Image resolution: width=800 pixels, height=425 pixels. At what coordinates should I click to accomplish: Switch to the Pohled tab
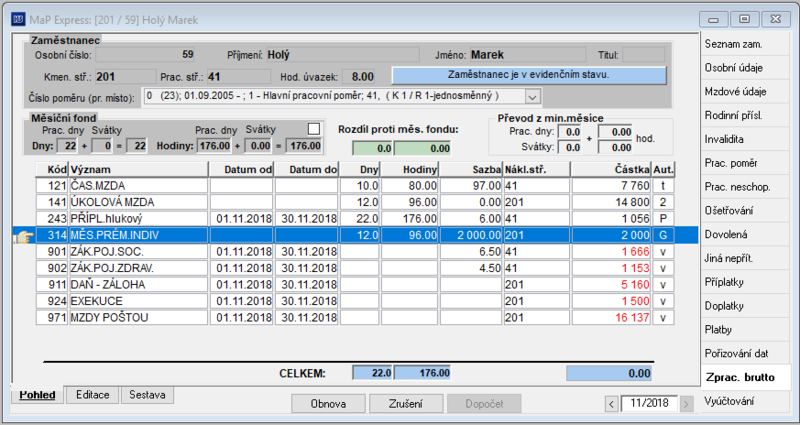click(37, 395)
